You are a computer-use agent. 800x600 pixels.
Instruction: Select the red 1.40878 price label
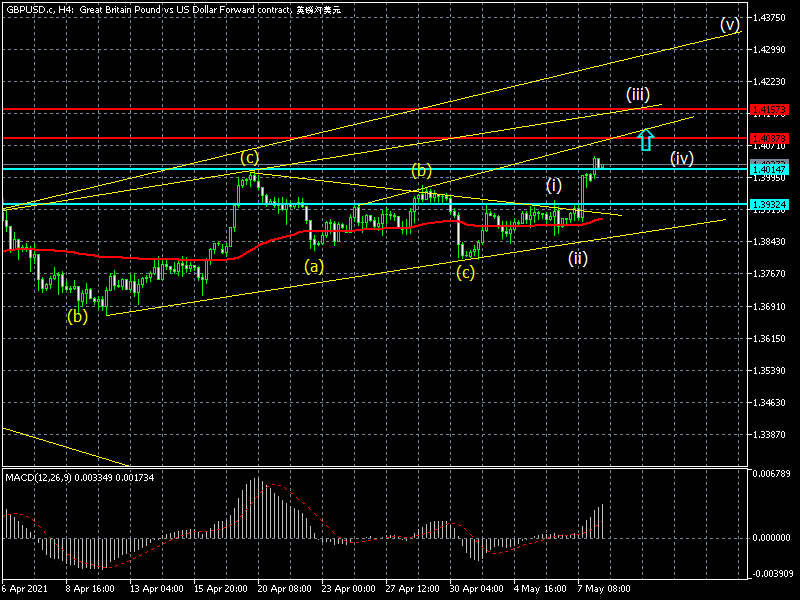[x=769, y=138]
